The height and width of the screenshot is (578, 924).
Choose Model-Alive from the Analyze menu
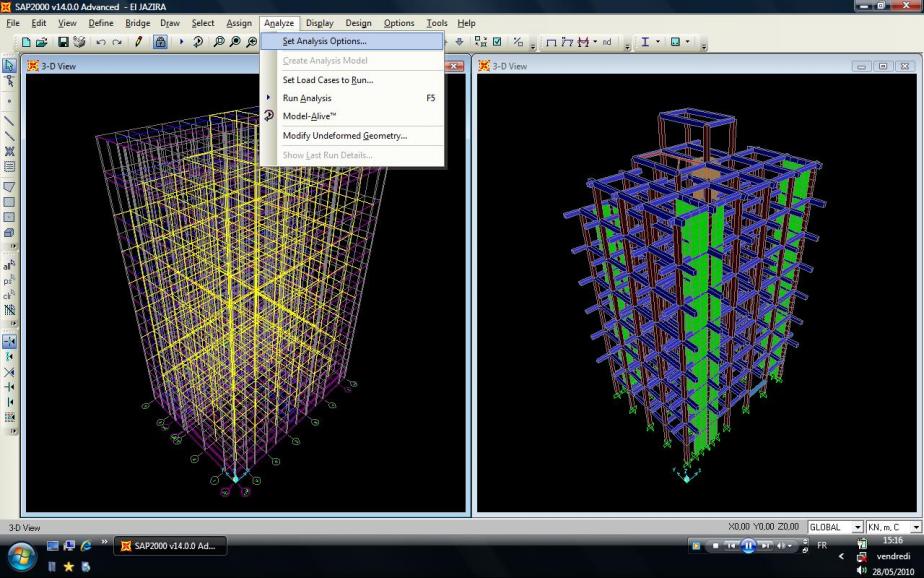tap(352, 116)
